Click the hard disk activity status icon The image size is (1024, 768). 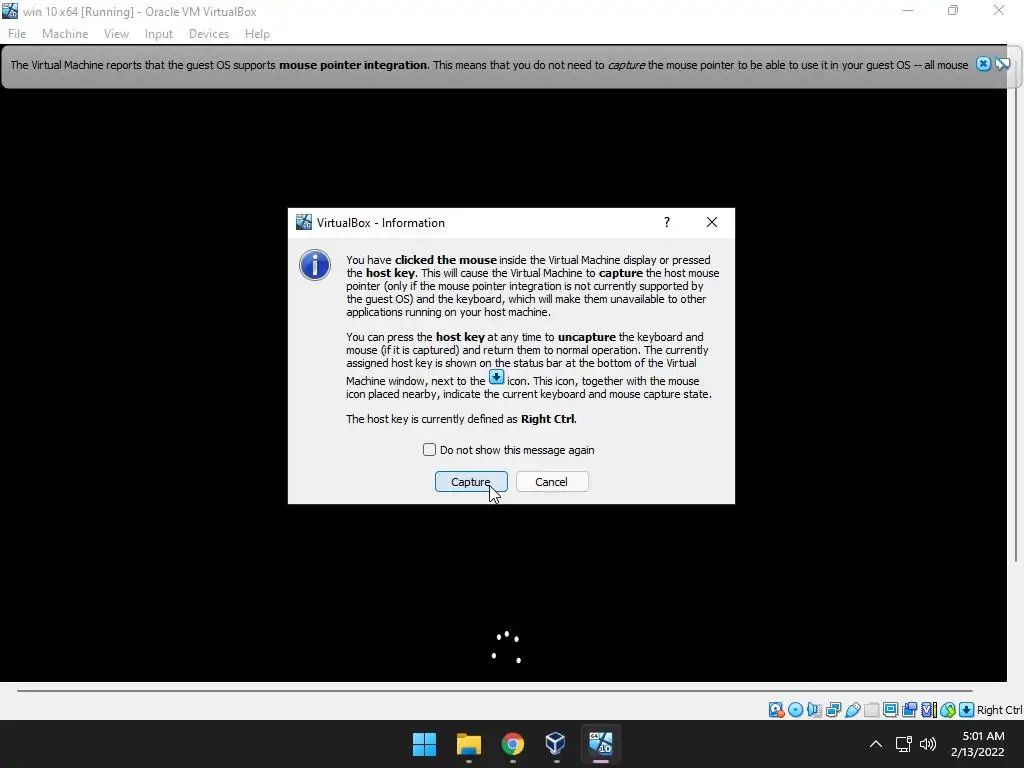click(776, 710)
